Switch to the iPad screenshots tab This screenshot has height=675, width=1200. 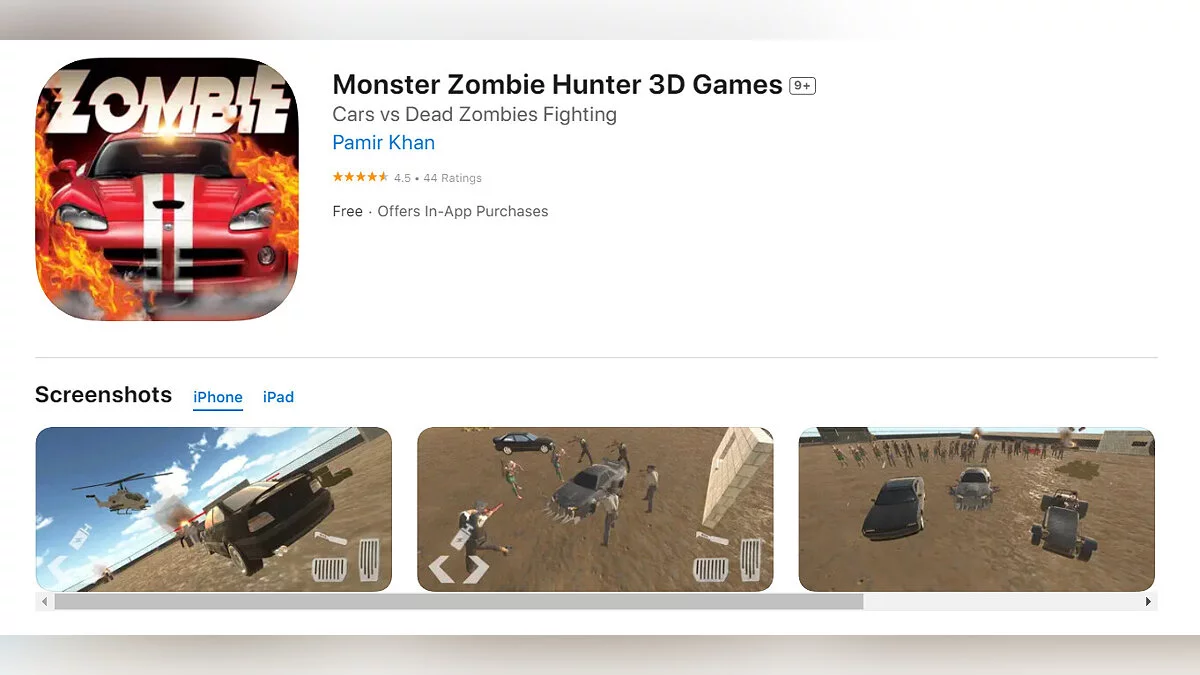278,397
